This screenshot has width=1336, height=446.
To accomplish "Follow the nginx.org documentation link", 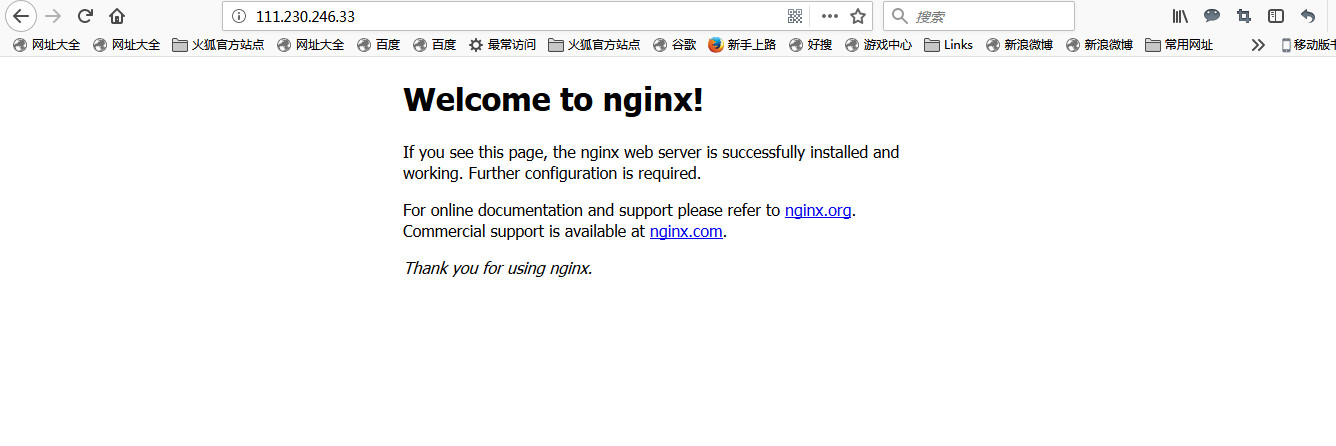I will coord(818,210).
